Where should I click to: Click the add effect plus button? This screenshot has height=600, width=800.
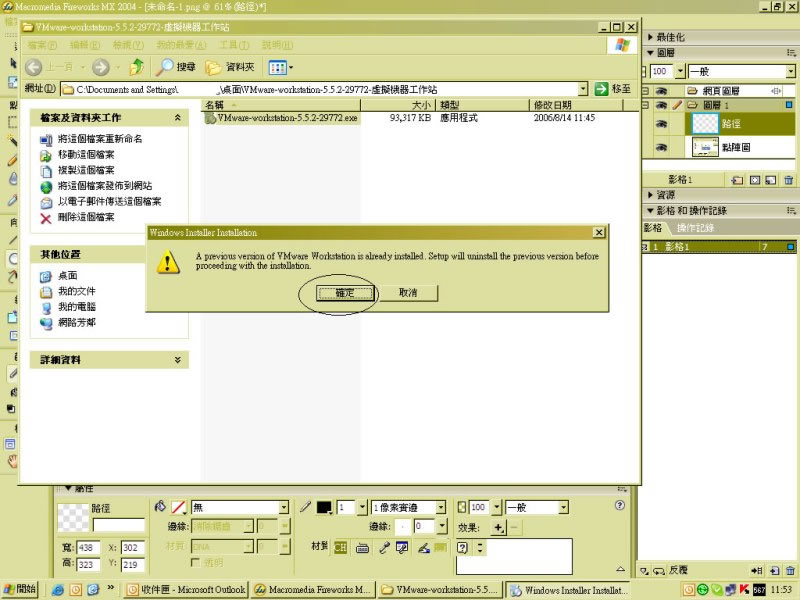498,528
